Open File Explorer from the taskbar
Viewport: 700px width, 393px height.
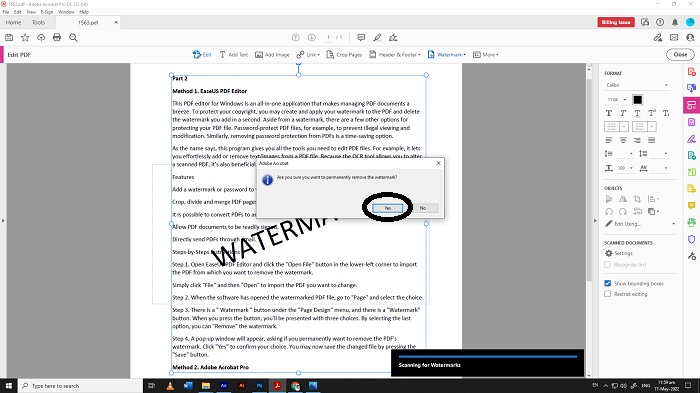206,386
